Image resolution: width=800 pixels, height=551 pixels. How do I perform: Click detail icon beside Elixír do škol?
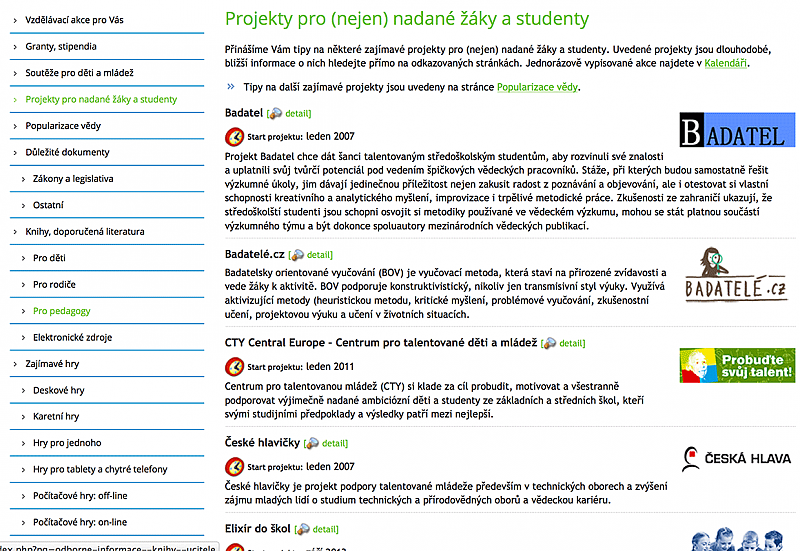point(302,529)
